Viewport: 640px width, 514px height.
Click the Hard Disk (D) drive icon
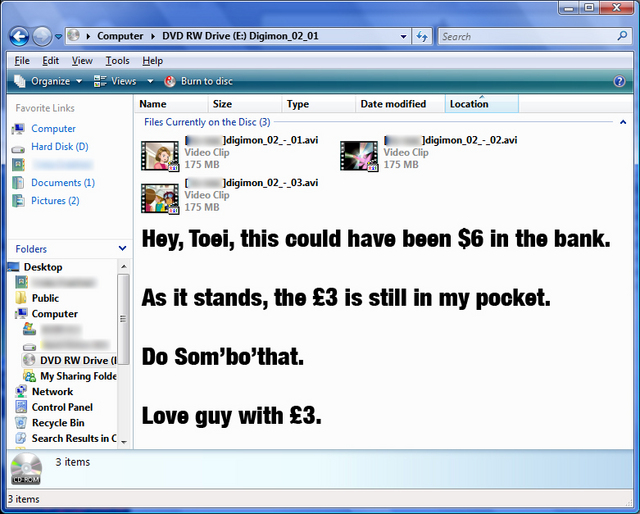click(x=18, y=149)
